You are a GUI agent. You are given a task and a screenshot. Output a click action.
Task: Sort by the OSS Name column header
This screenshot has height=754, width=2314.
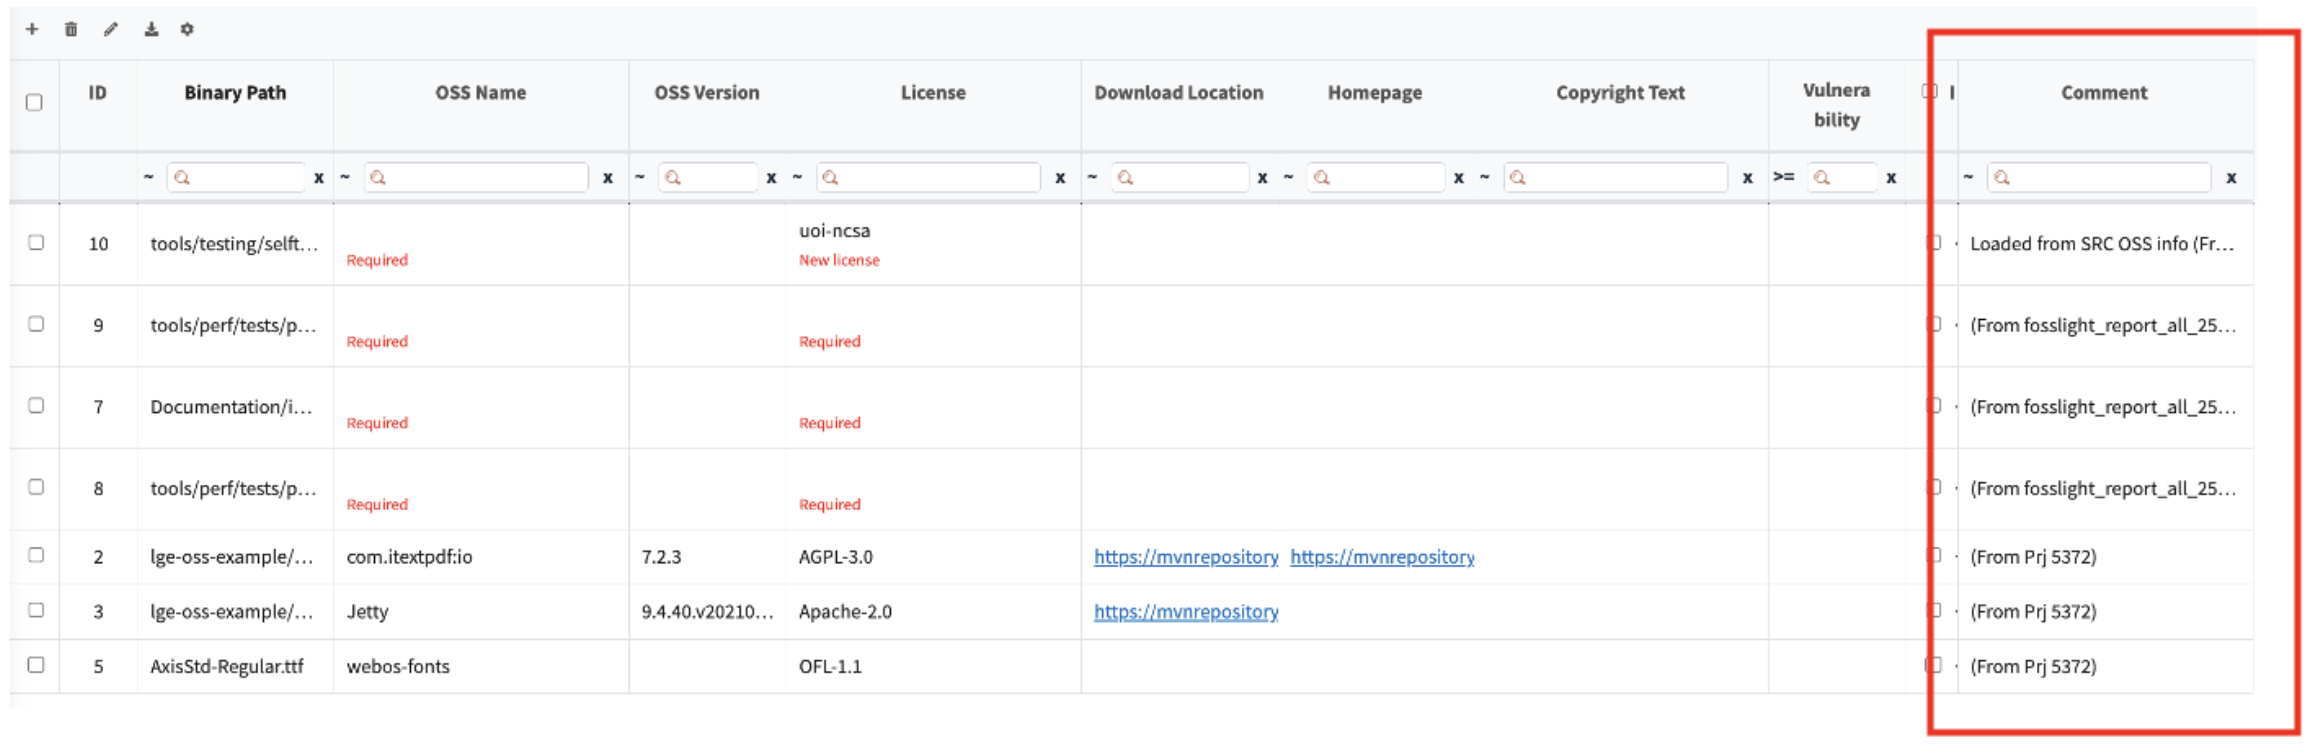[480, 93]
